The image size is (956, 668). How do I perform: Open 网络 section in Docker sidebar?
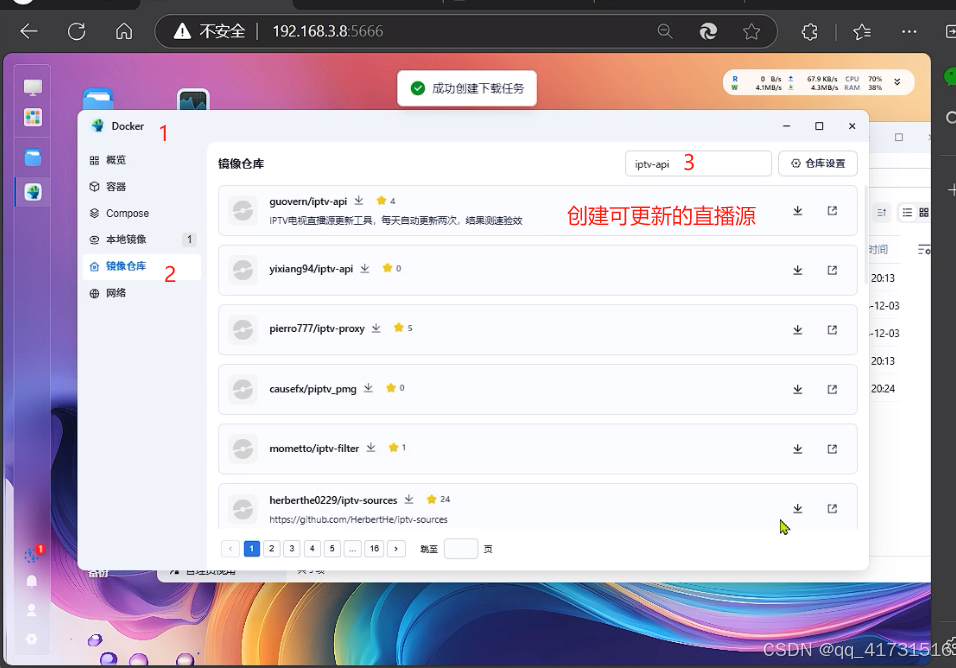[x=141, y=293]
